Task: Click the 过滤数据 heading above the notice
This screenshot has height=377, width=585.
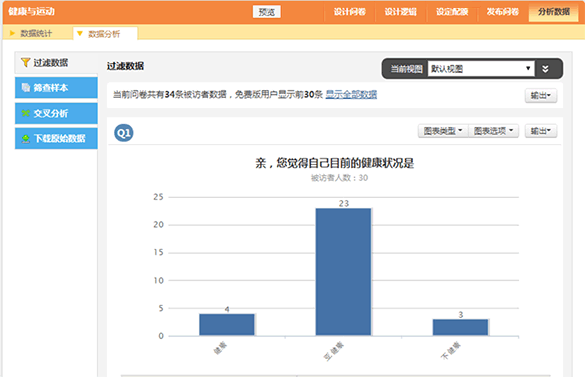Action: [x=125, y=66]
